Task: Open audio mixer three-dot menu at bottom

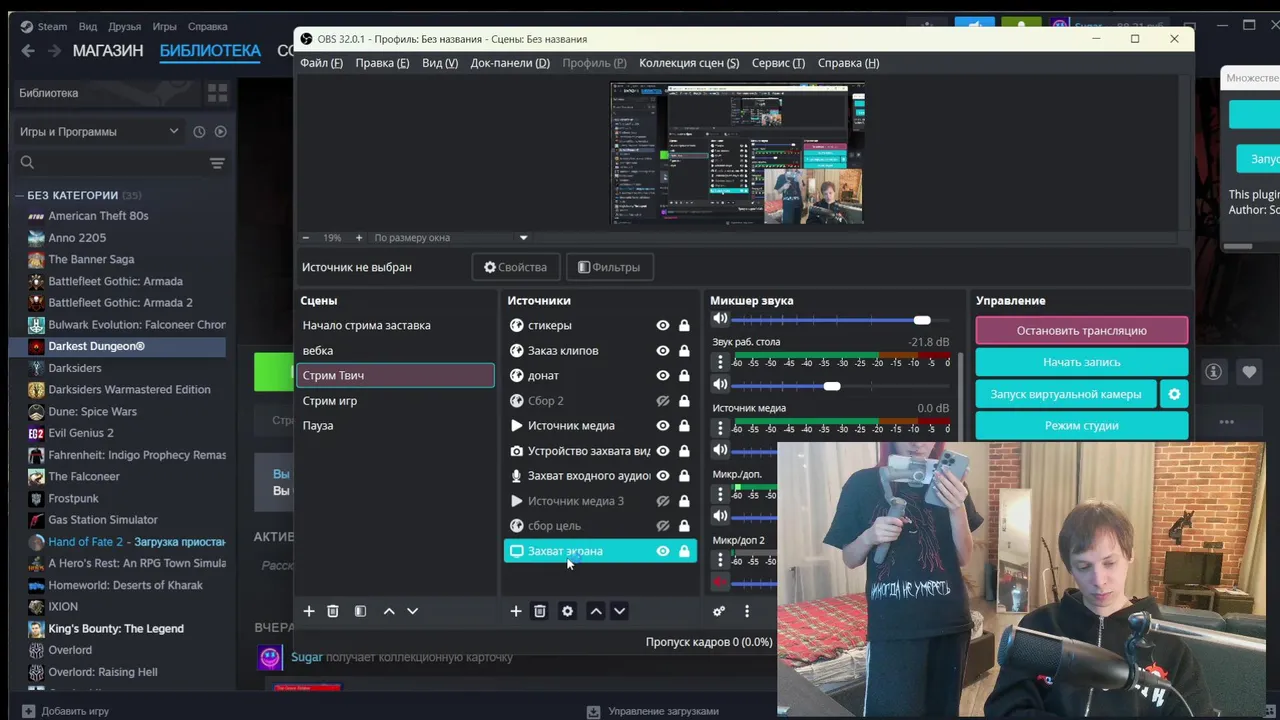Action: [746, 611]
